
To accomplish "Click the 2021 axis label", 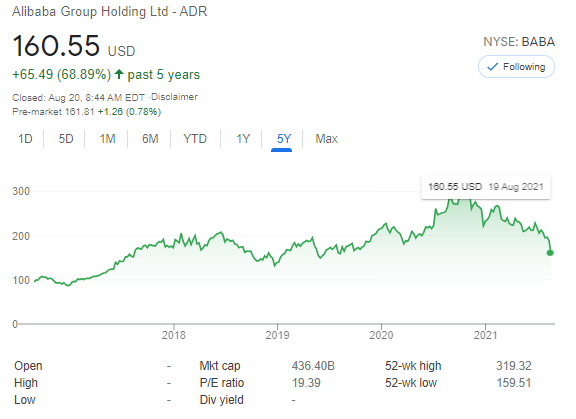I will [x=485, y=335].
